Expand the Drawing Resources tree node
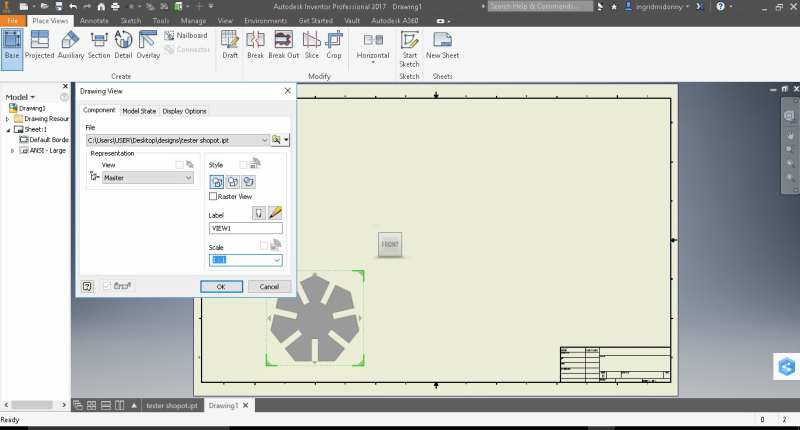The image size is (800, 430). [7, 119]
